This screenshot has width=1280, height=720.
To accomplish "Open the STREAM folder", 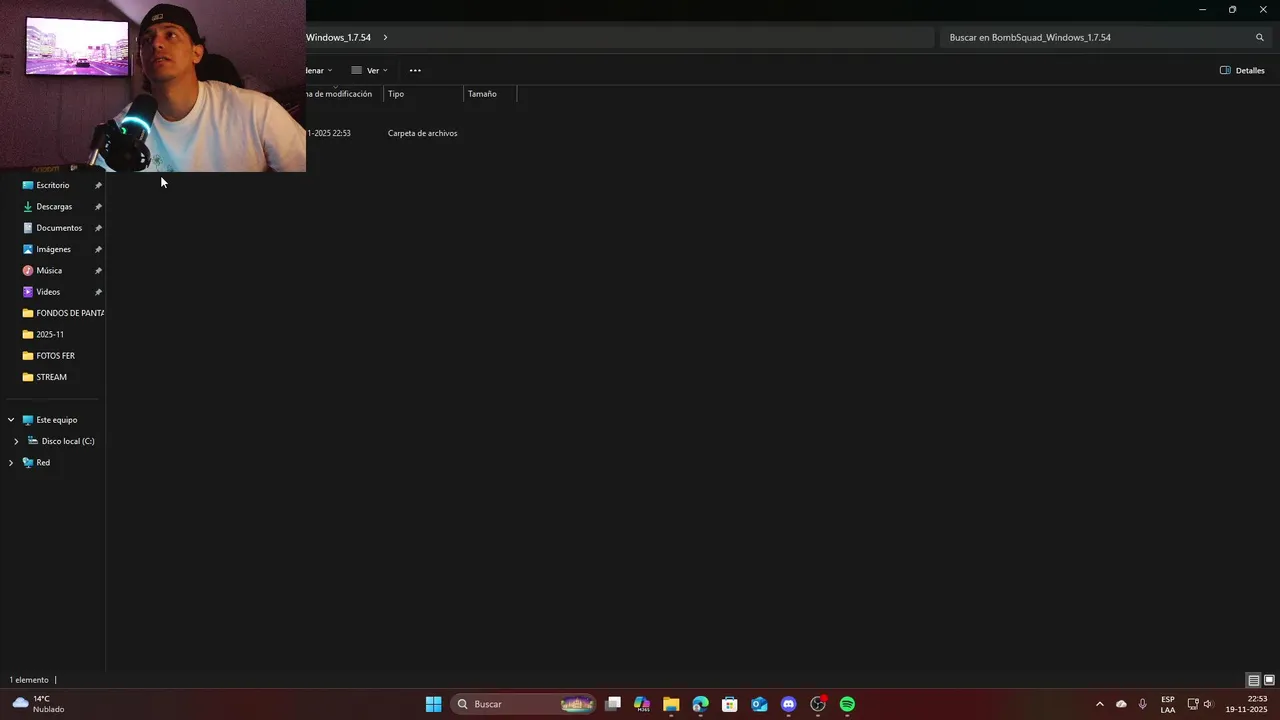I will 52,377.
